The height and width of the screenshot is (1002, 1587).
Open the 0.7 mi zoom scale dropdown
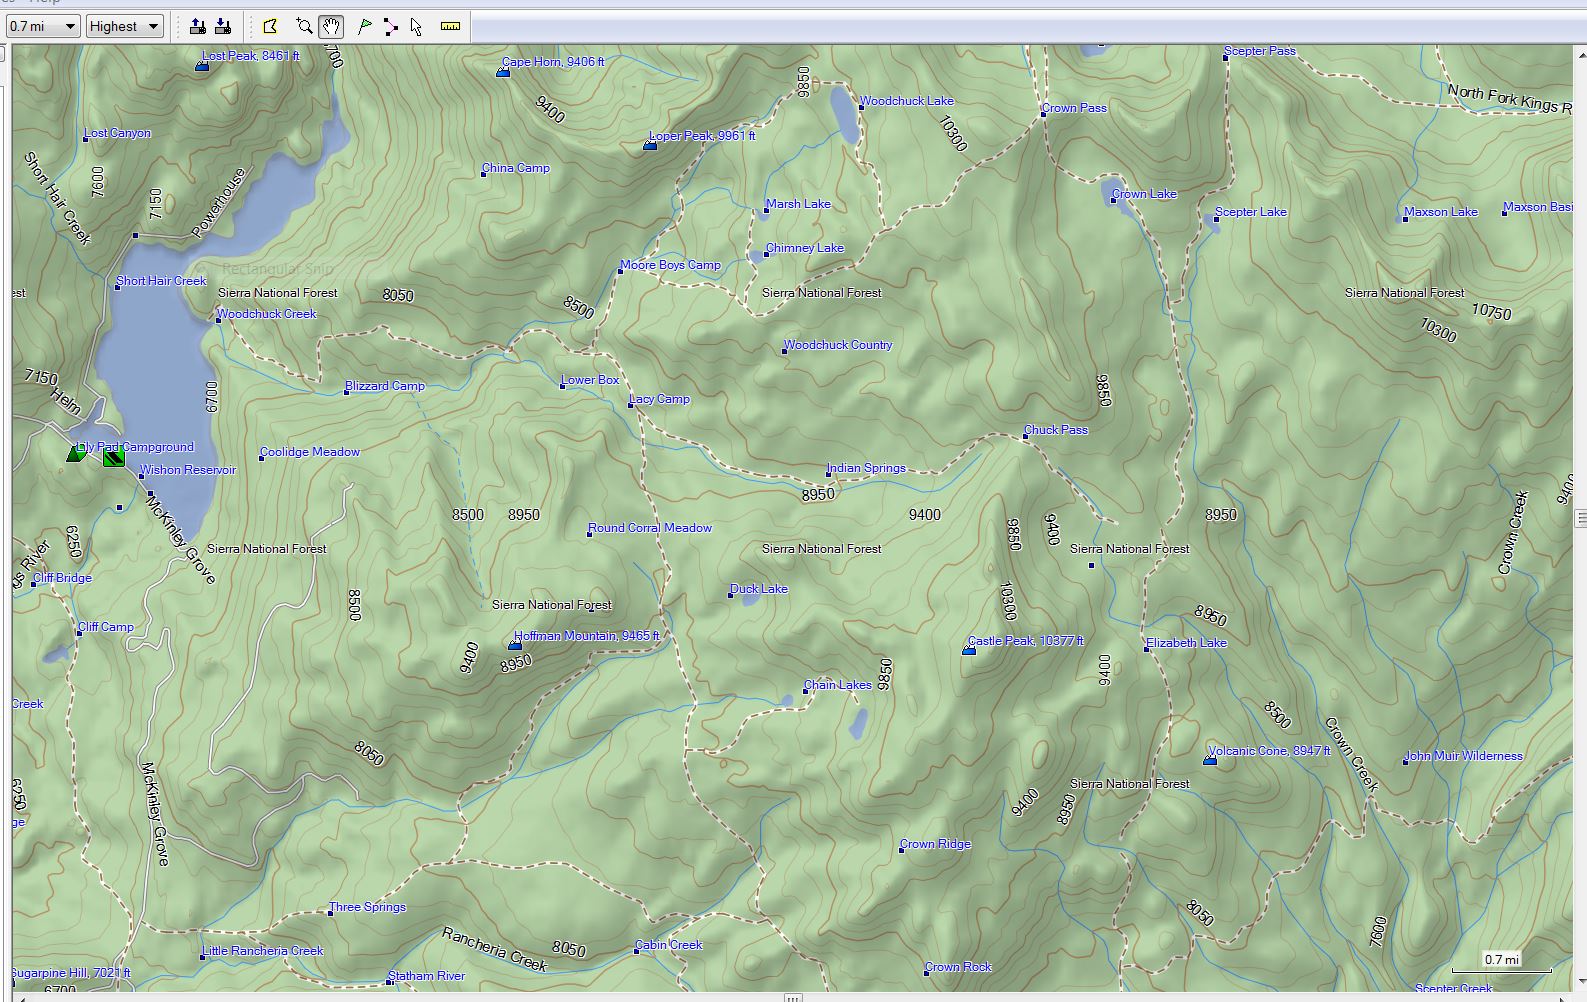coord(43,26)
